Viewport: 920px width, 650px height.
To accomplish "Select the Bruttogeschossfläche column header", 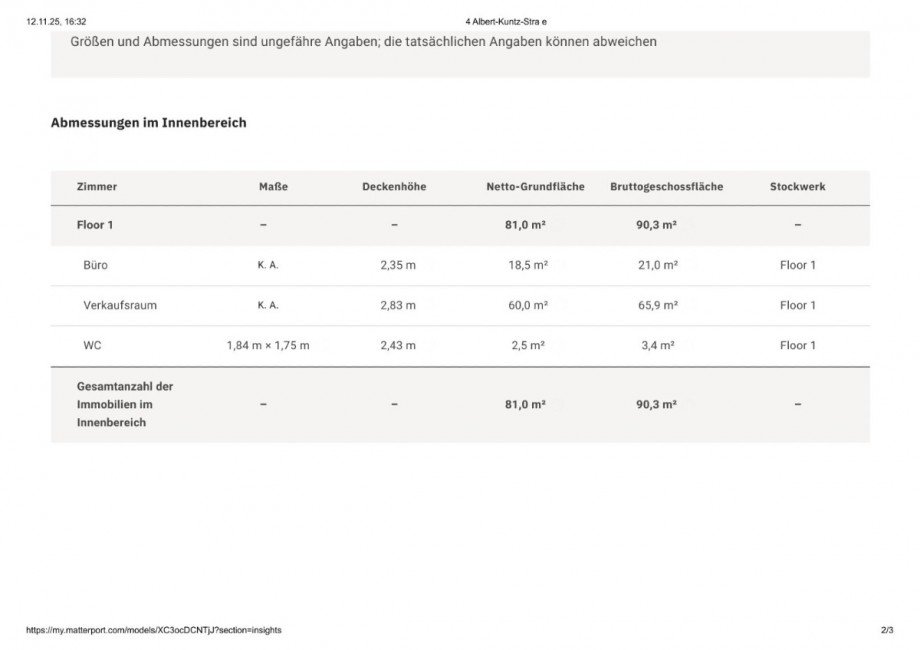I will coord(667,187).
